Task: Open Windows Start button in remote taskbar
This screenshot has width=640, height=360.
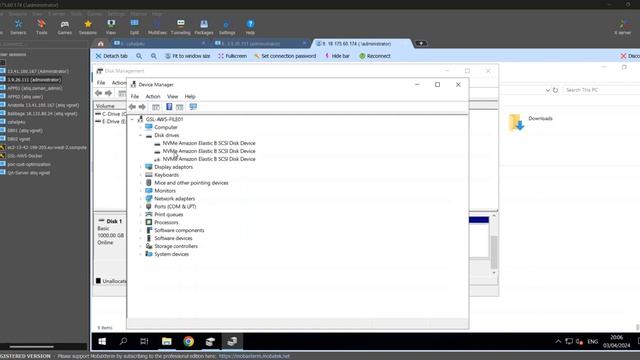Action: point(102,341)
